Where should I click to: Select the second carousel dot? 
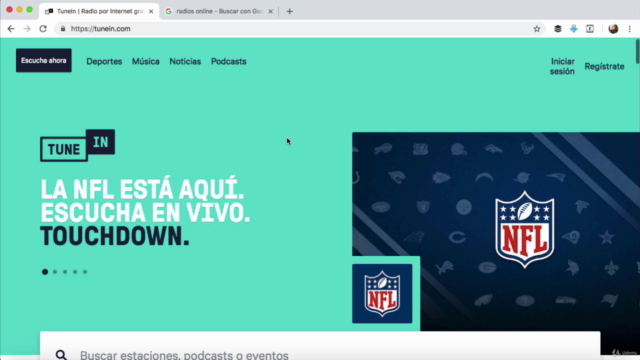pos(55,272)
